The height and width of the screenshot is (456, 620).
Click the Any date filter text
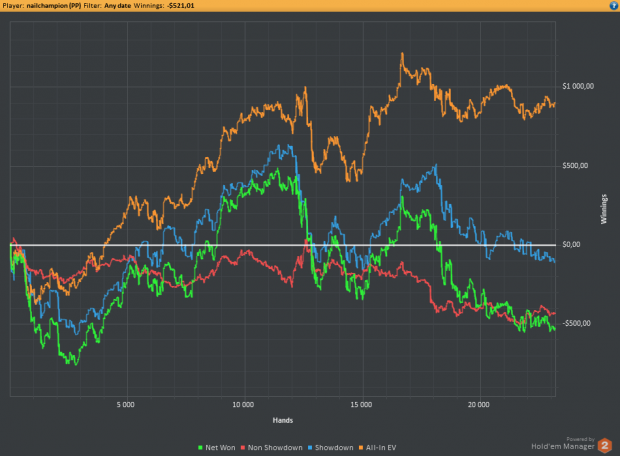[117, 6]
